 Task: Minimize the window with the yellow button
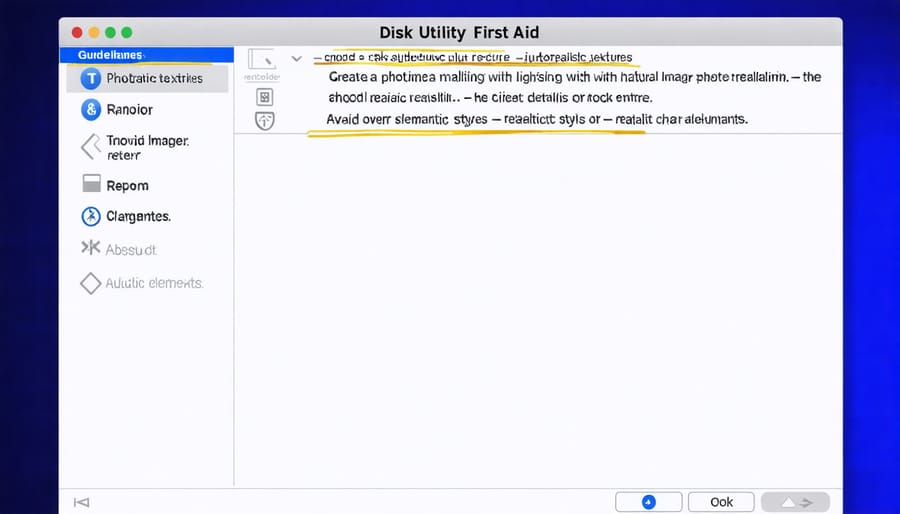point(94,33)
